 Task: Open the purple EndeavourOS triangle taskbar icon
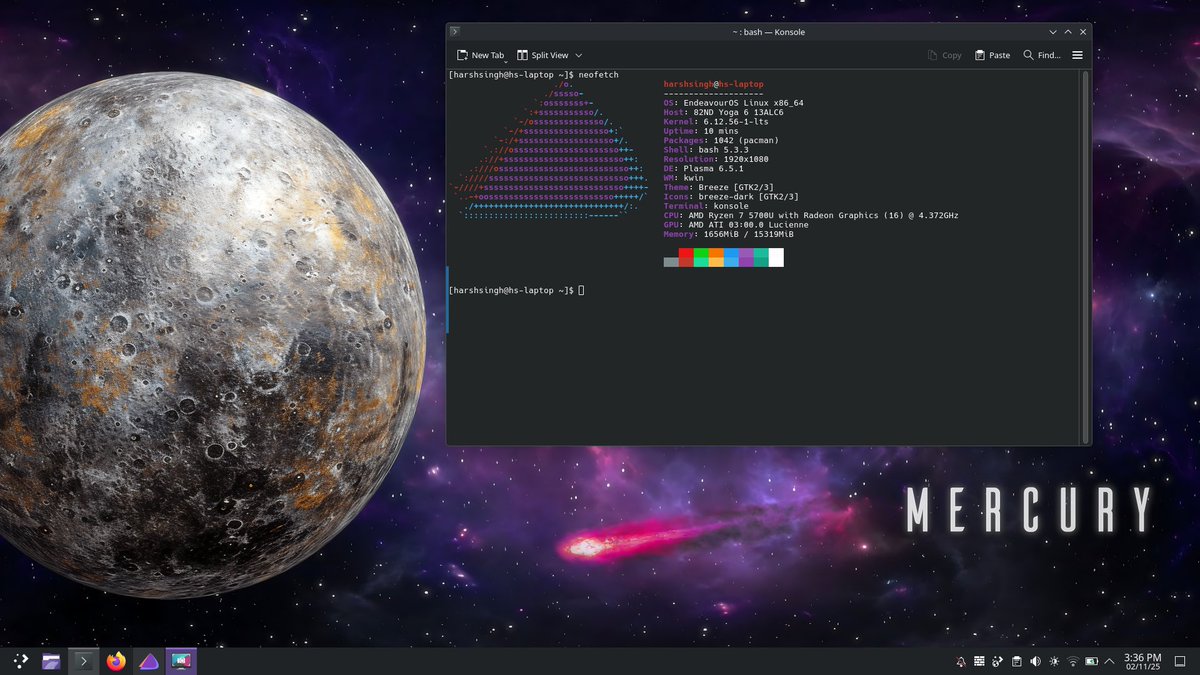tap(148, 661)
